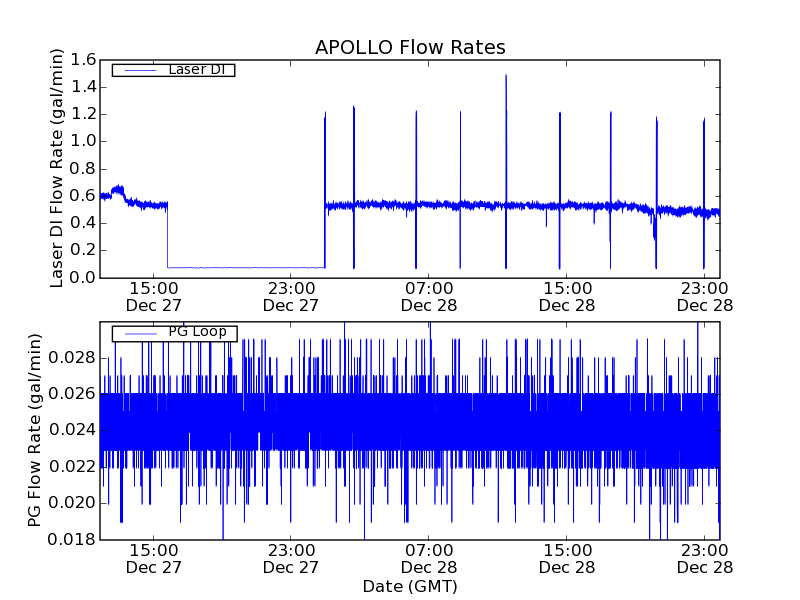This screenshot has width=800, height=600.
Task: Click the 0.2 tick on Laser DI axis
Action: 83,250
